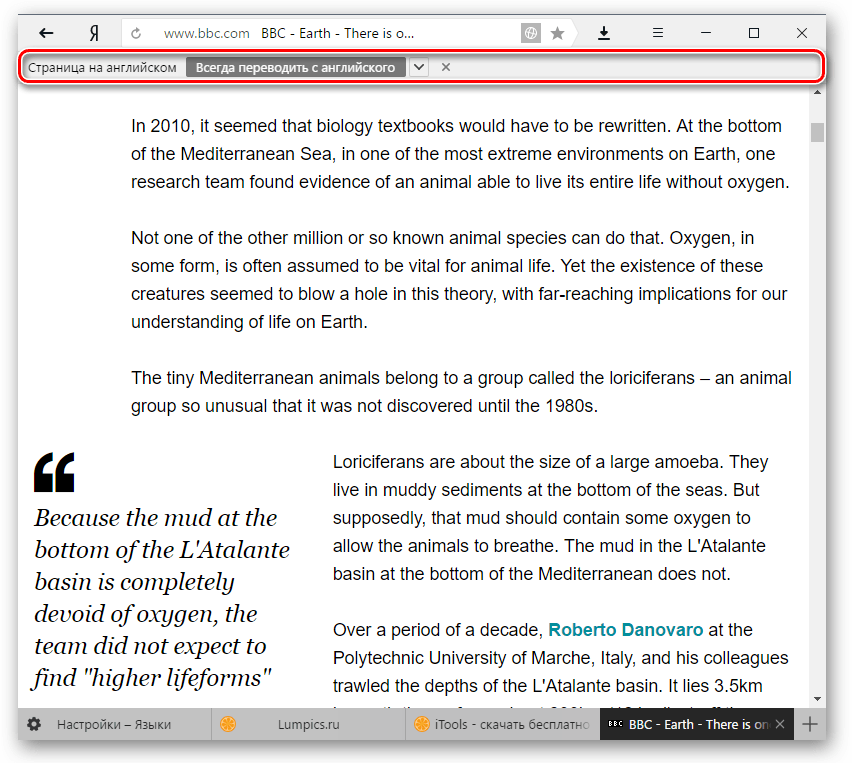Expand translation options dropdown arrow
The height and width of the screenshot is (763, 852).
(418, 67)
